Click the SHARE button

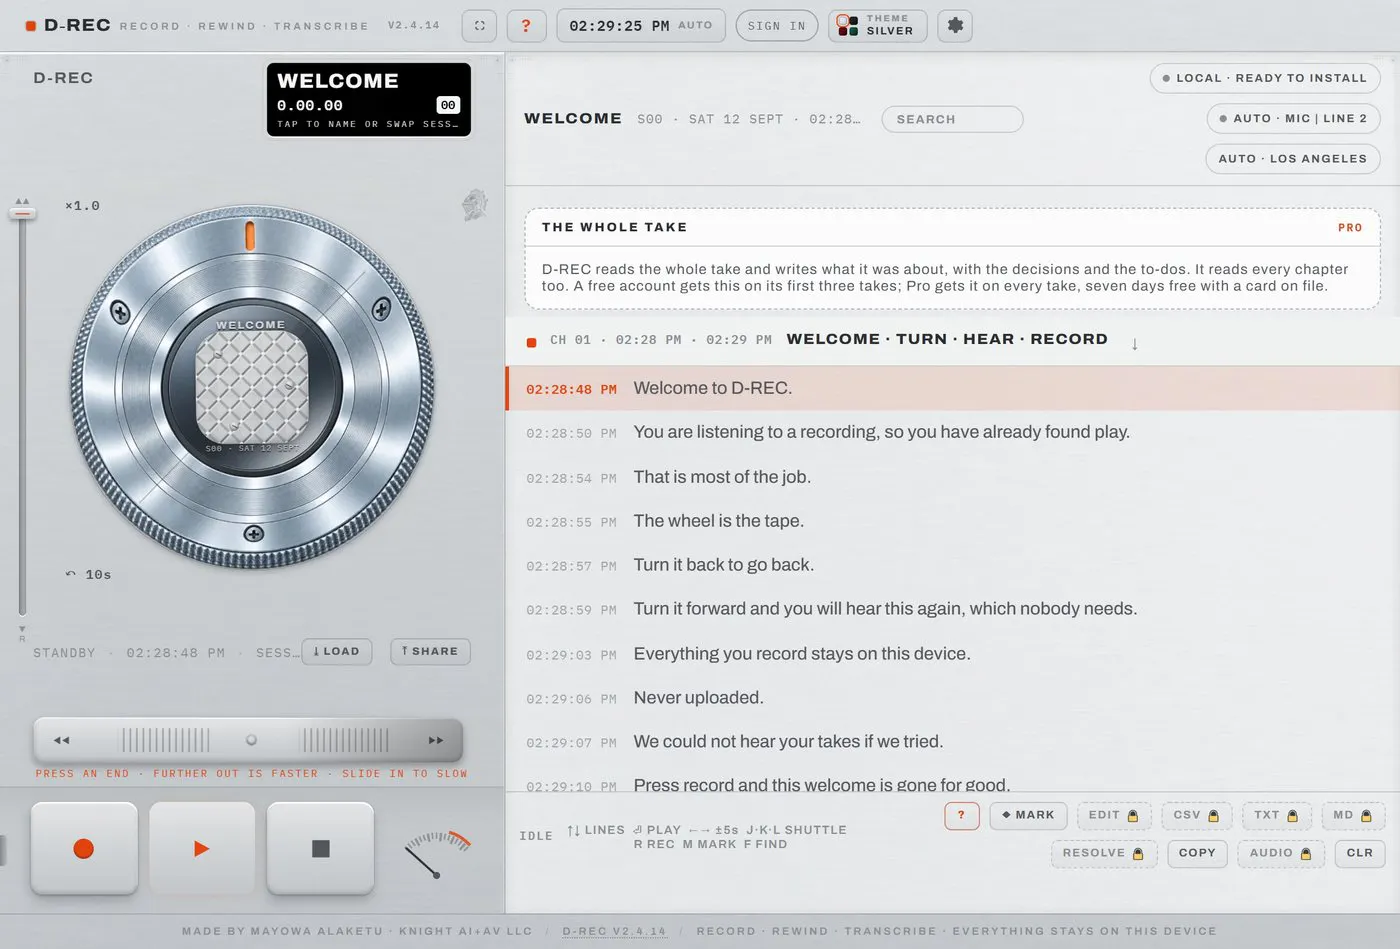[430, 652]
